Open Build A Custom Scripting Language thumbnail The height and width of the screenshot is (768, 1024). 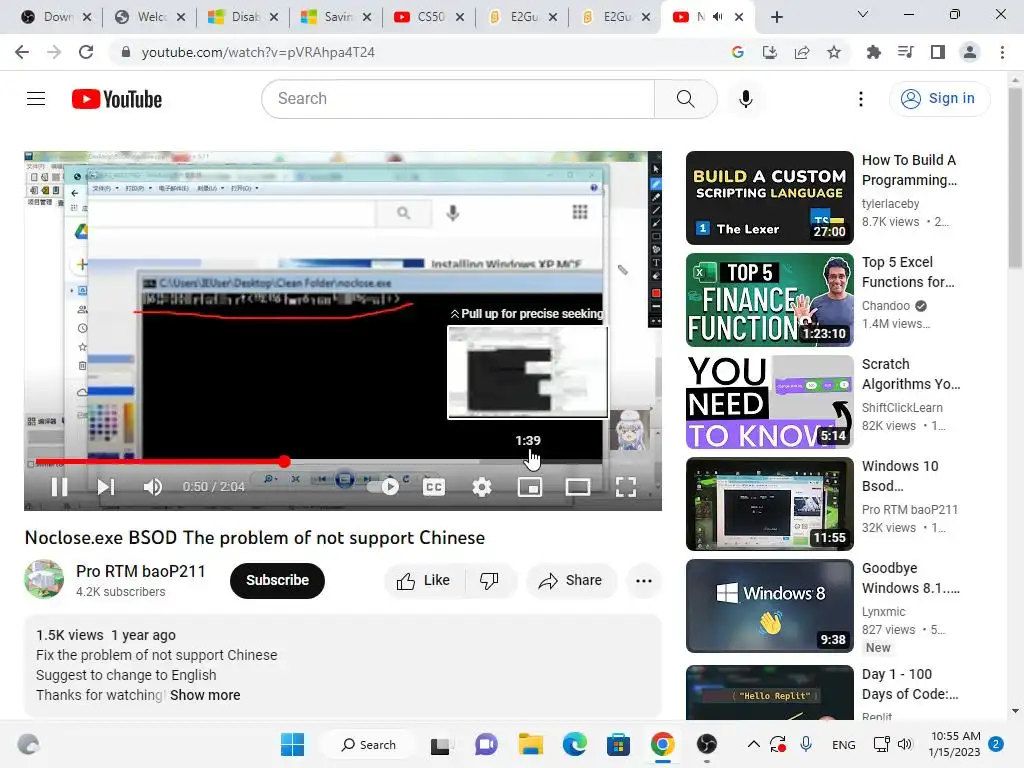point(769,198)
